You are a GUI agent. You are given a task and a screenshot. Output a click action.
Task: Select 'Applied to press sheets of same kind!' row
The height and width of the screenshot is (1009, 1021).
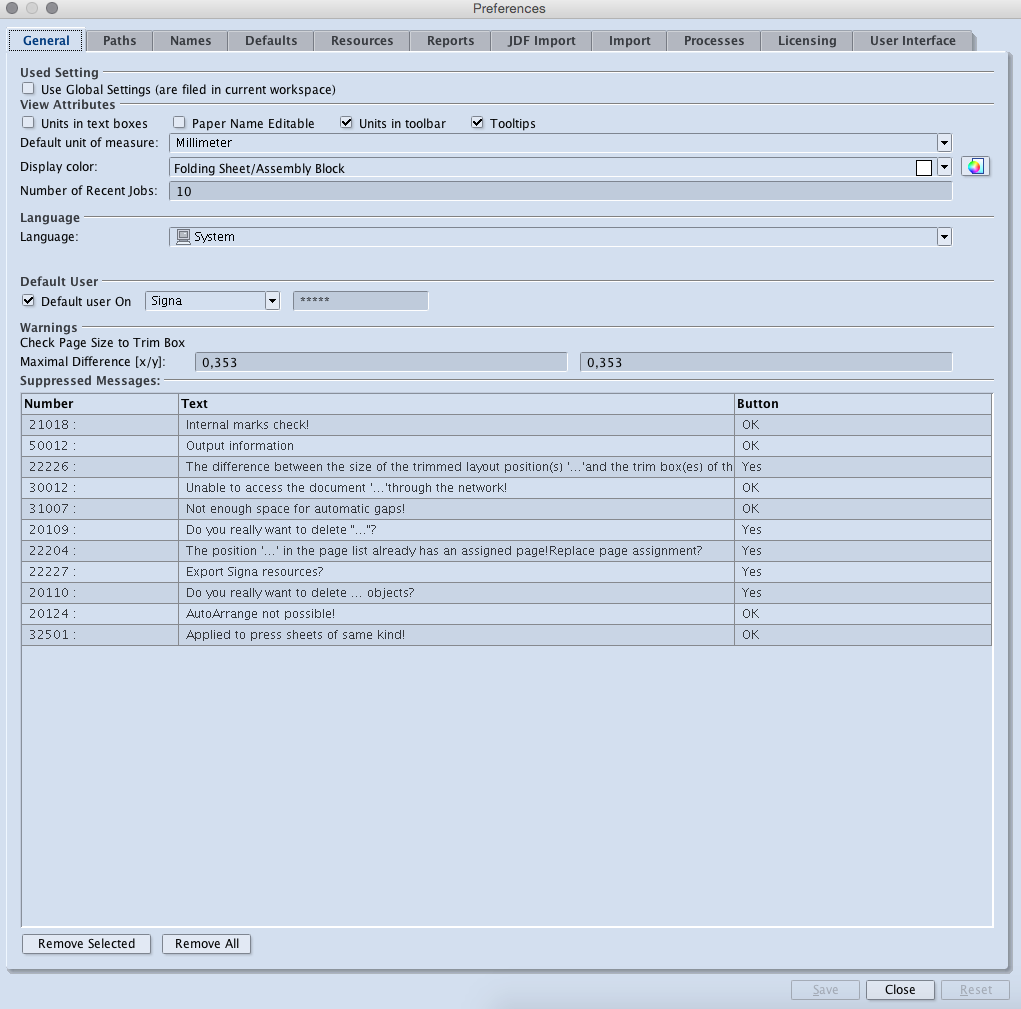(507, 635)
